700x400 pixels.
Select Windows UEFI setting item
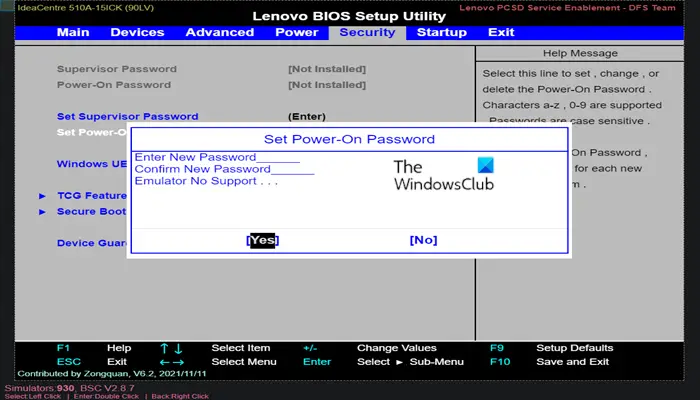92,164
